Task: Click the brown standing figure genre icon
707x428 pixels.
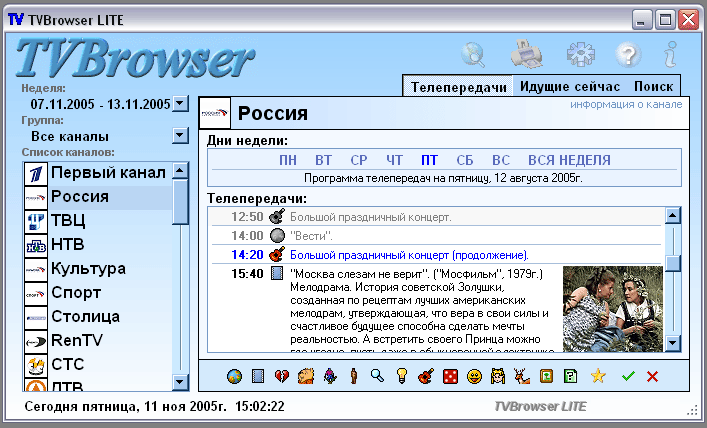Action: click(354, 376)
